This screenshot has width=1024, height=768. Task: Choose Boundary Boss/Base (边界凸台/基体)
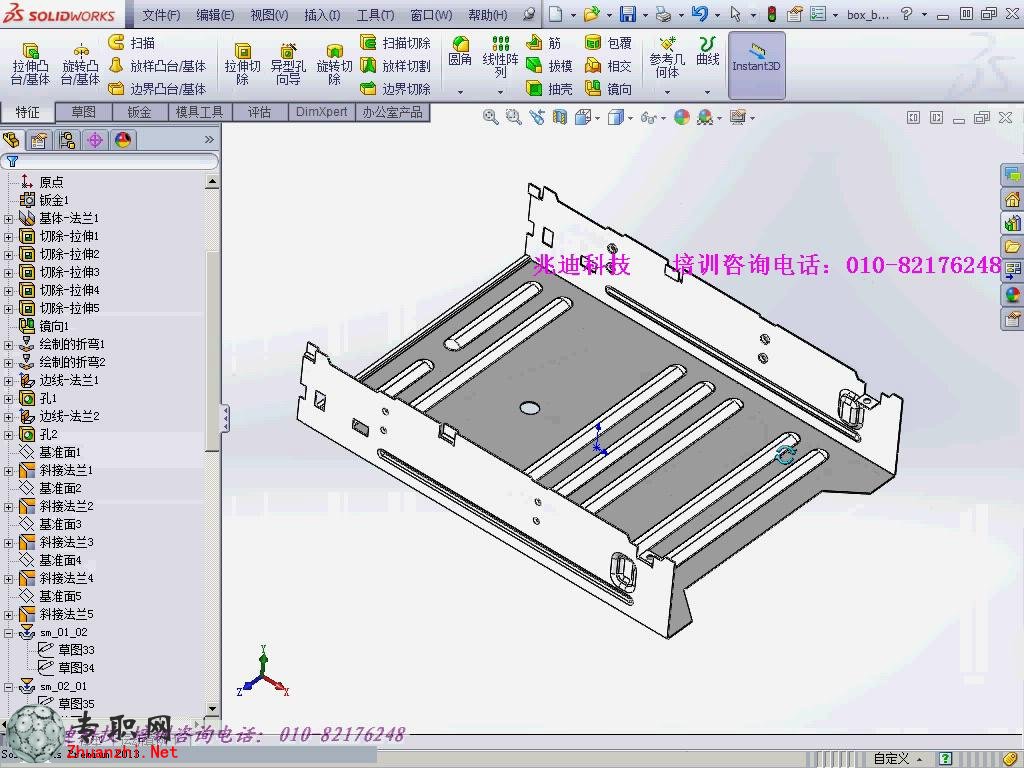[x=157, y=89]
